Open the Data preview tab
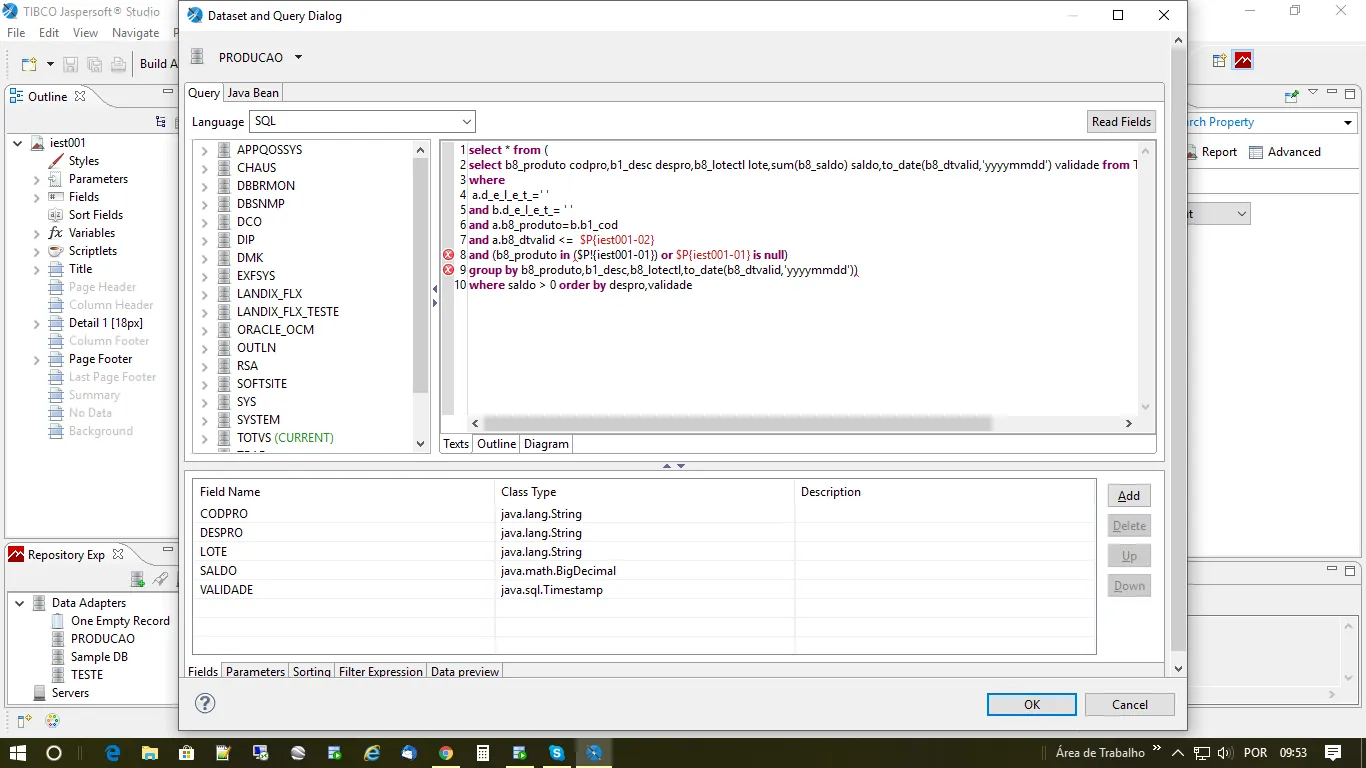 (x=464, y=672)
